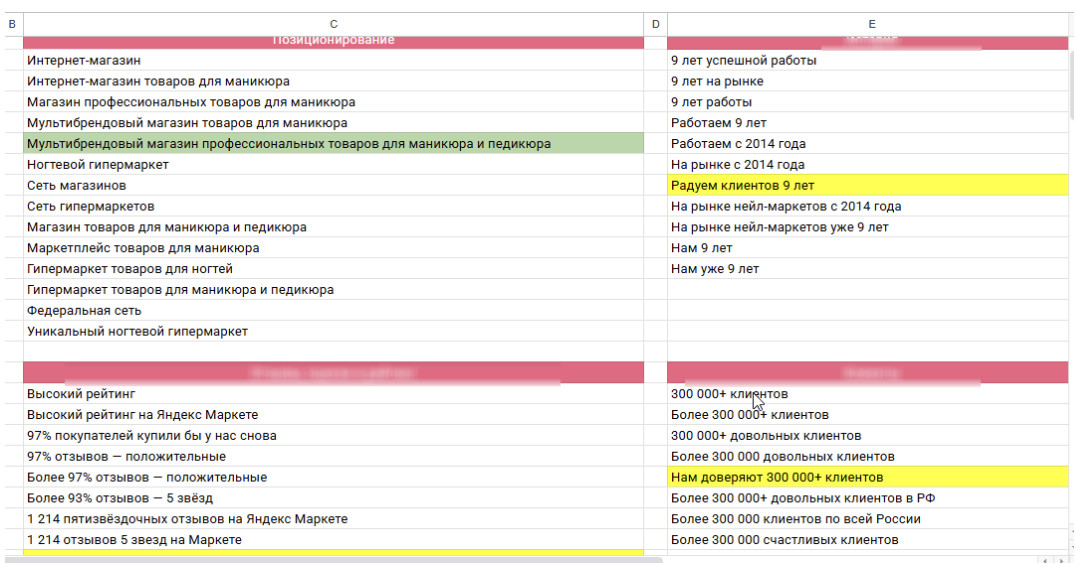Viewport: 1076px width, 564px height.
Task: Select 'Более 93% отзывов — 5 звёзд' cell
Action: [334, 498]
